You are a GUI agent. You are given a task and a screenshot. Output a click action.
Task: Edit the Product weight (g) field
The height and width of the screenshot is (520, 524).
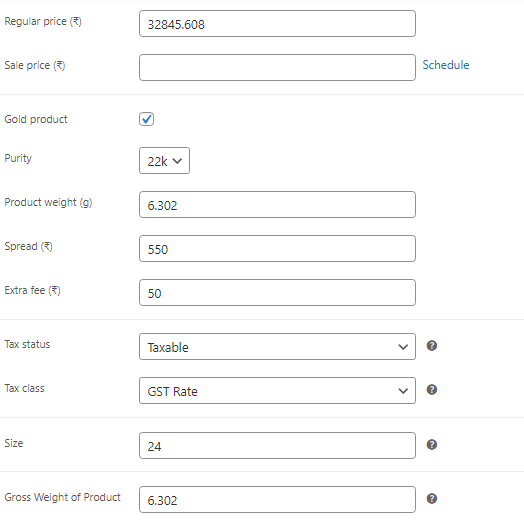(277, 205)
